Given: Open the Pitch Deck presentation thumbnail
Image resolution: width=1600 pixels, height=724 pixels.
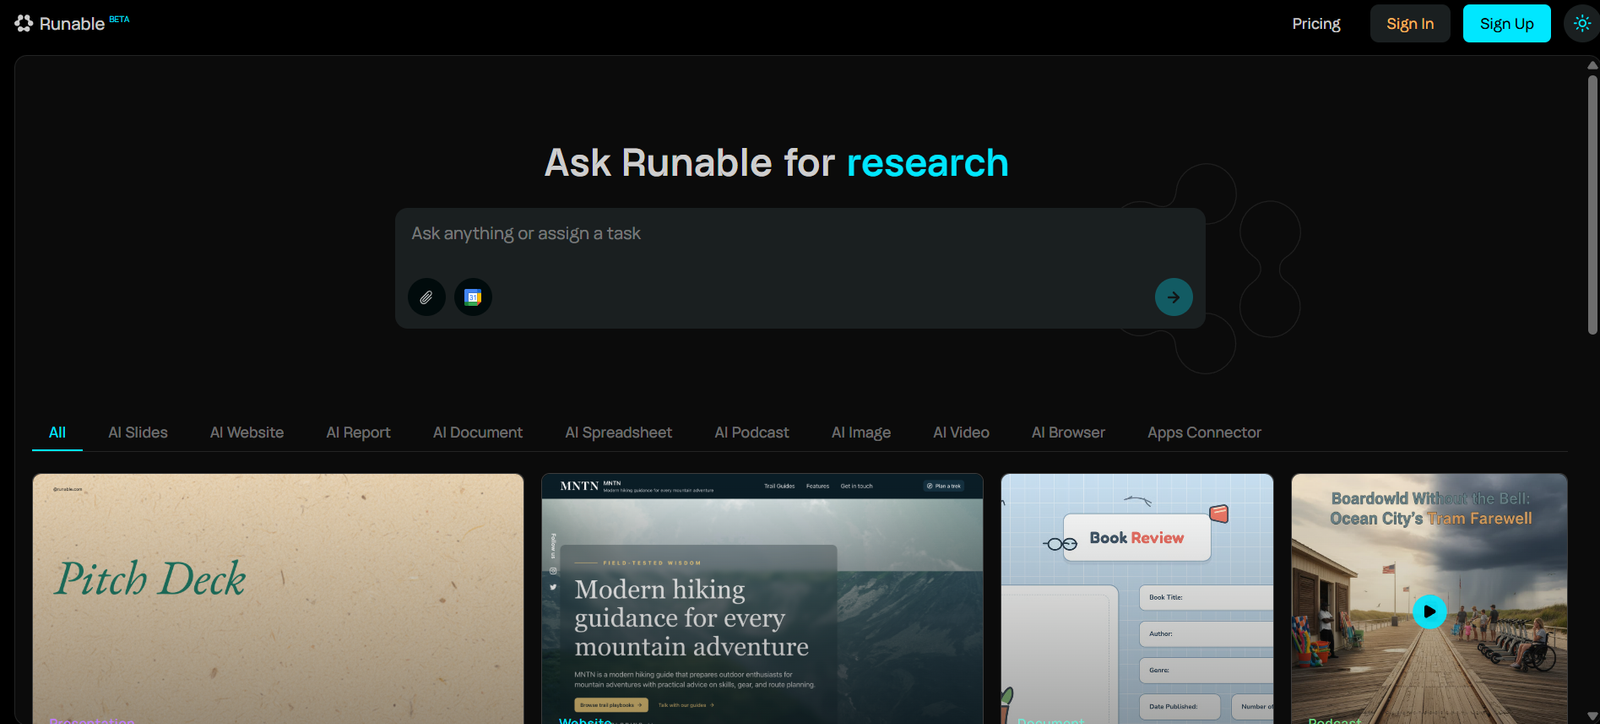Looking at the screenshot, I should pos(278,597).
